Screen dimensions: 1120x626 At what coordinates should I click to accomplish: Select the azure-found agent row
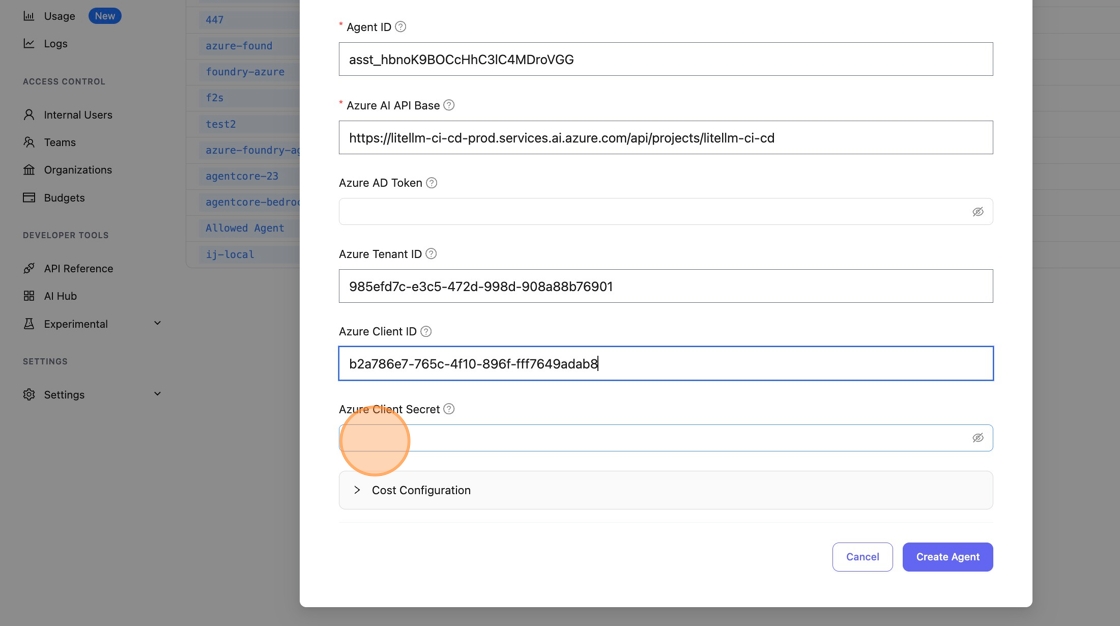[239, 46]
